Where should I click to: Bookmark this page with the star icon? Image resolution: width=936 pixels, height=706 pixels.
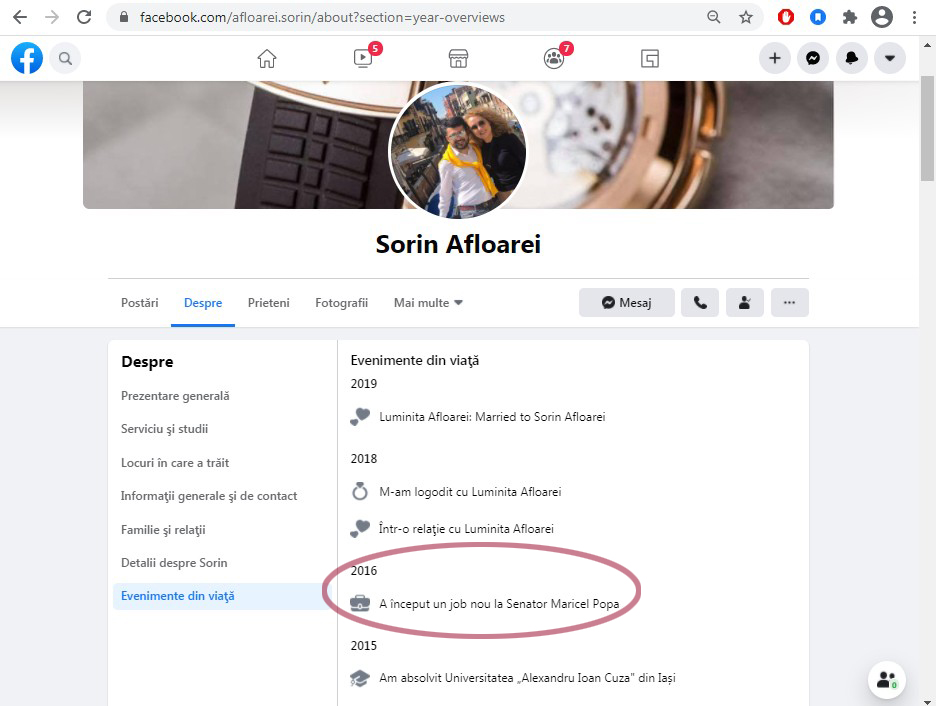(745, 17)
